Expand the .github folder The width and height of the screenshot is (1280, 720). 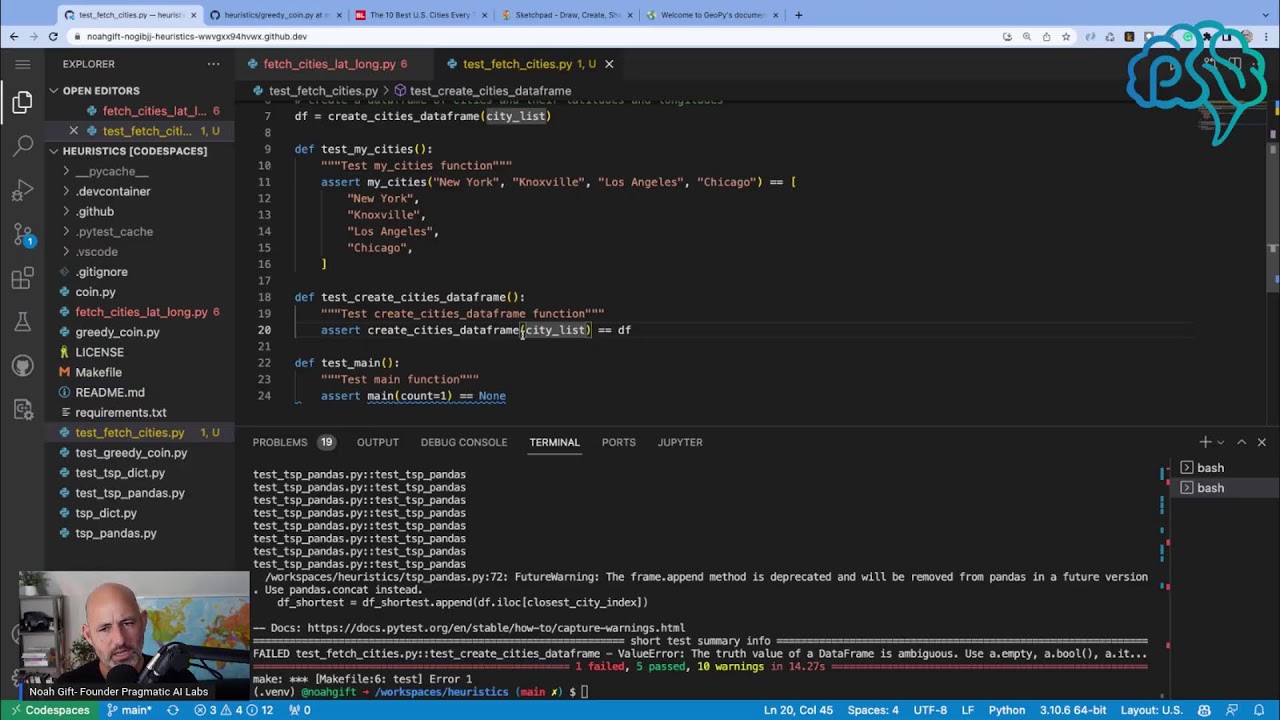[95, 211]
